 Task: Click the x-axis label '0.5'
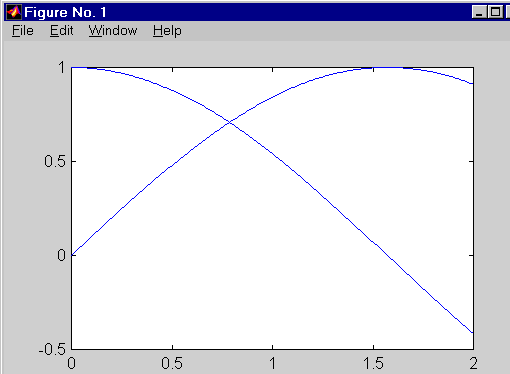coord(172,363)
